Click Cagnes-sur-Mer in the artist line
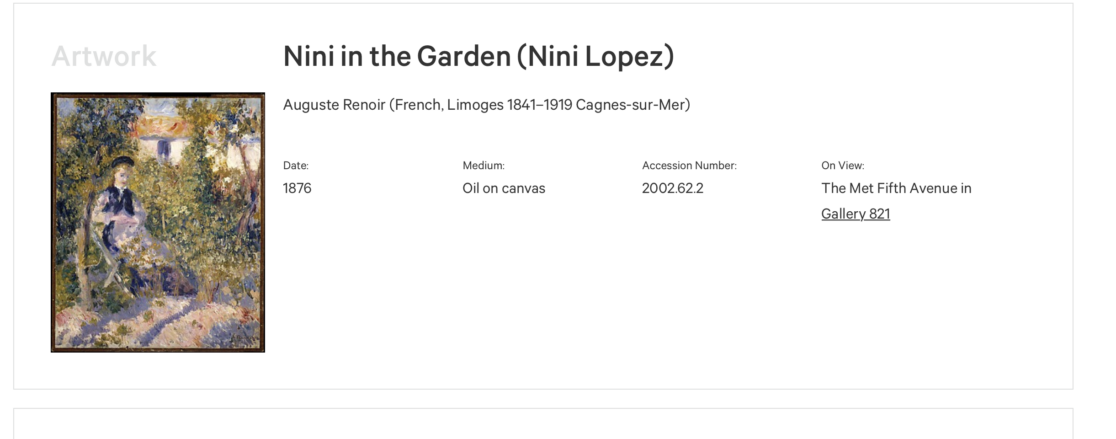Image resolution: width=1116 pixels, height=439 pixels. click(x=632, y=105)
